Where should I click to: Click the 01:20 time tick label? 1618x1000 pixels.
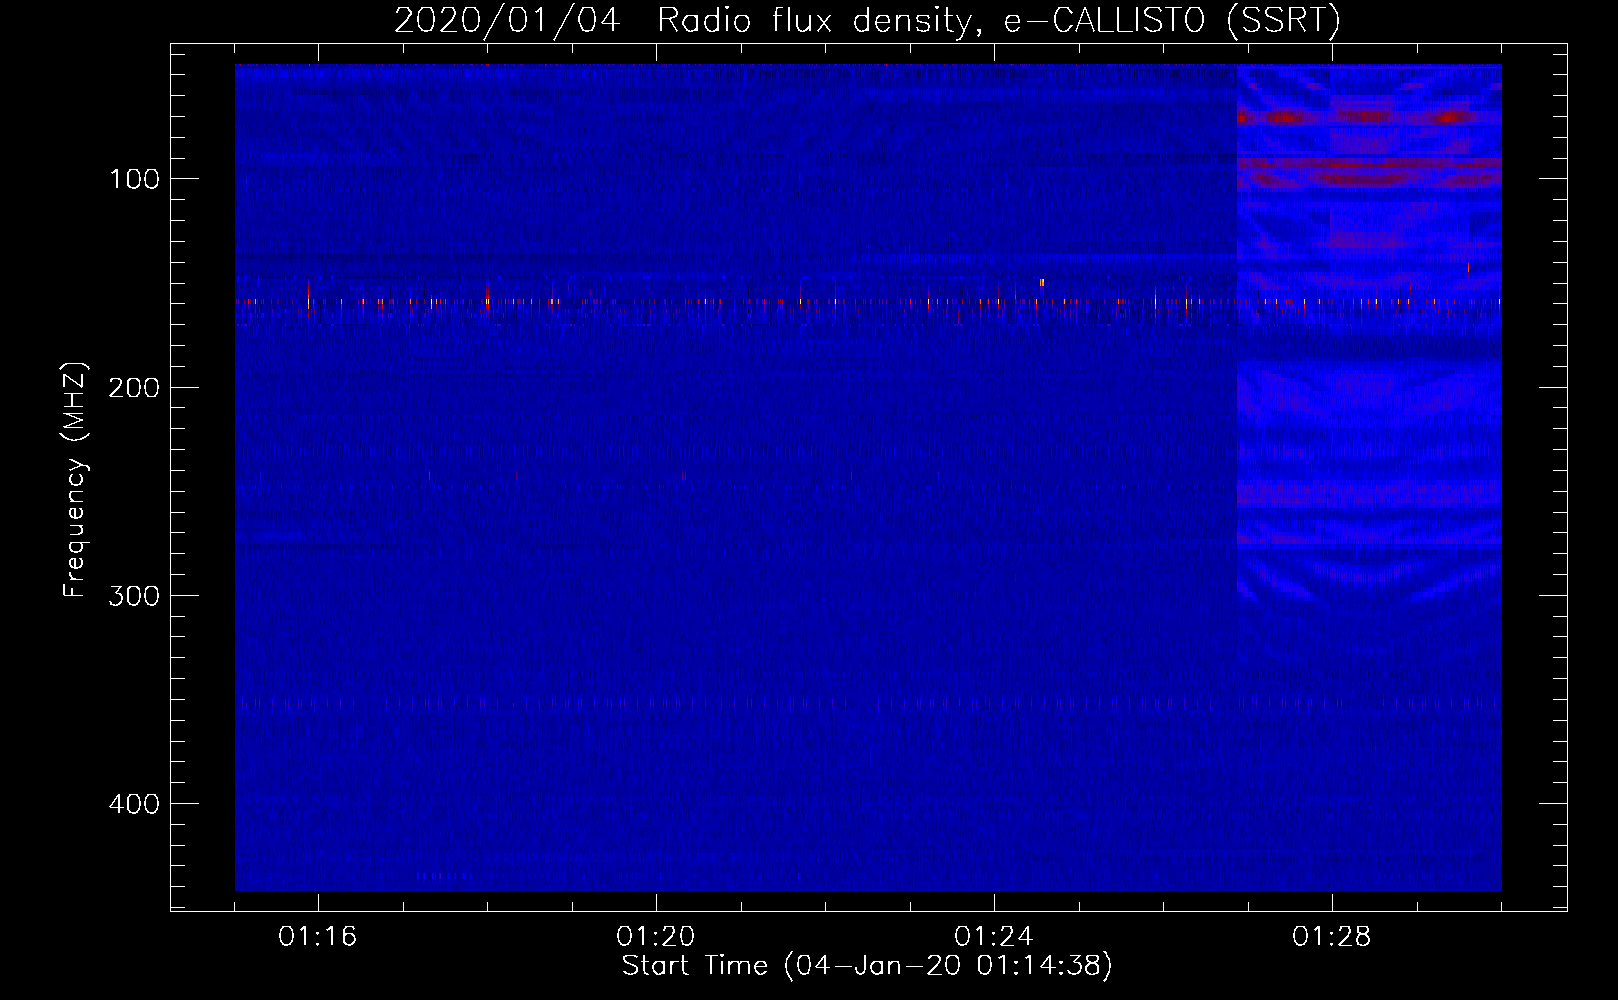656,937
